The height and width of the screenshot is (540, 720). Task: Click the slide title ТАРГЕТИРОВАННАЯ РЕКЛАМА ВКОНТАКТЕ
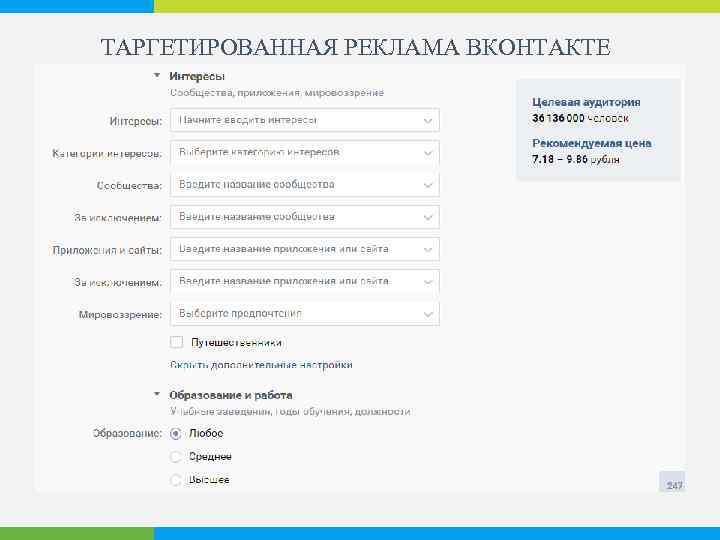[356, 47]
